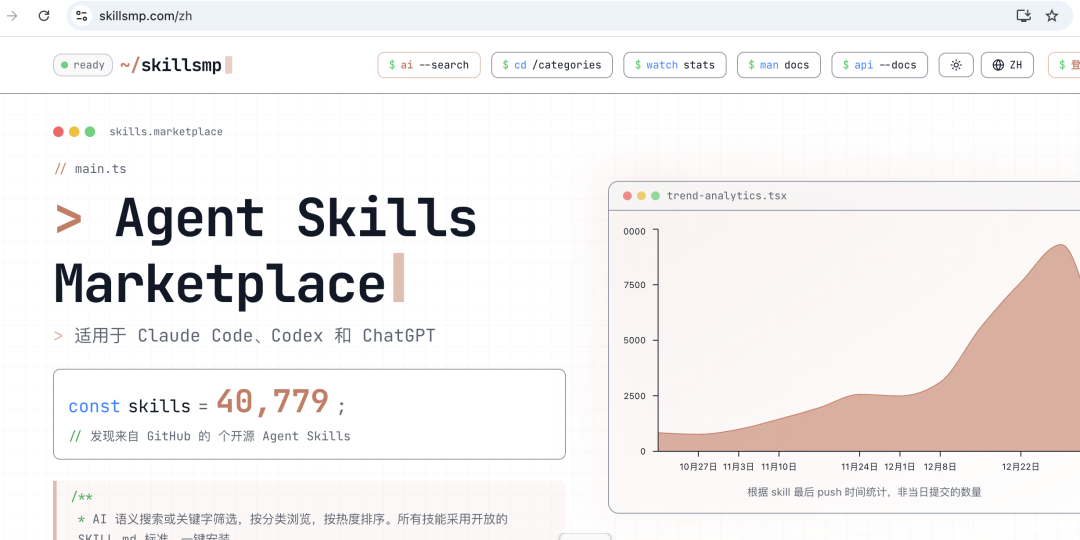This screenshot has height=540, width=1080.
Task: Click the 5000 y-axis label
Action: pos(634,340)
